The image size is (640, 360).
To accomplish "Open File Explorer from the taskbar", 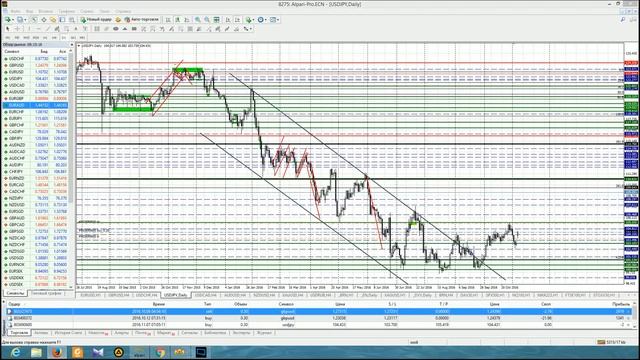I will [x=36, y=352].
